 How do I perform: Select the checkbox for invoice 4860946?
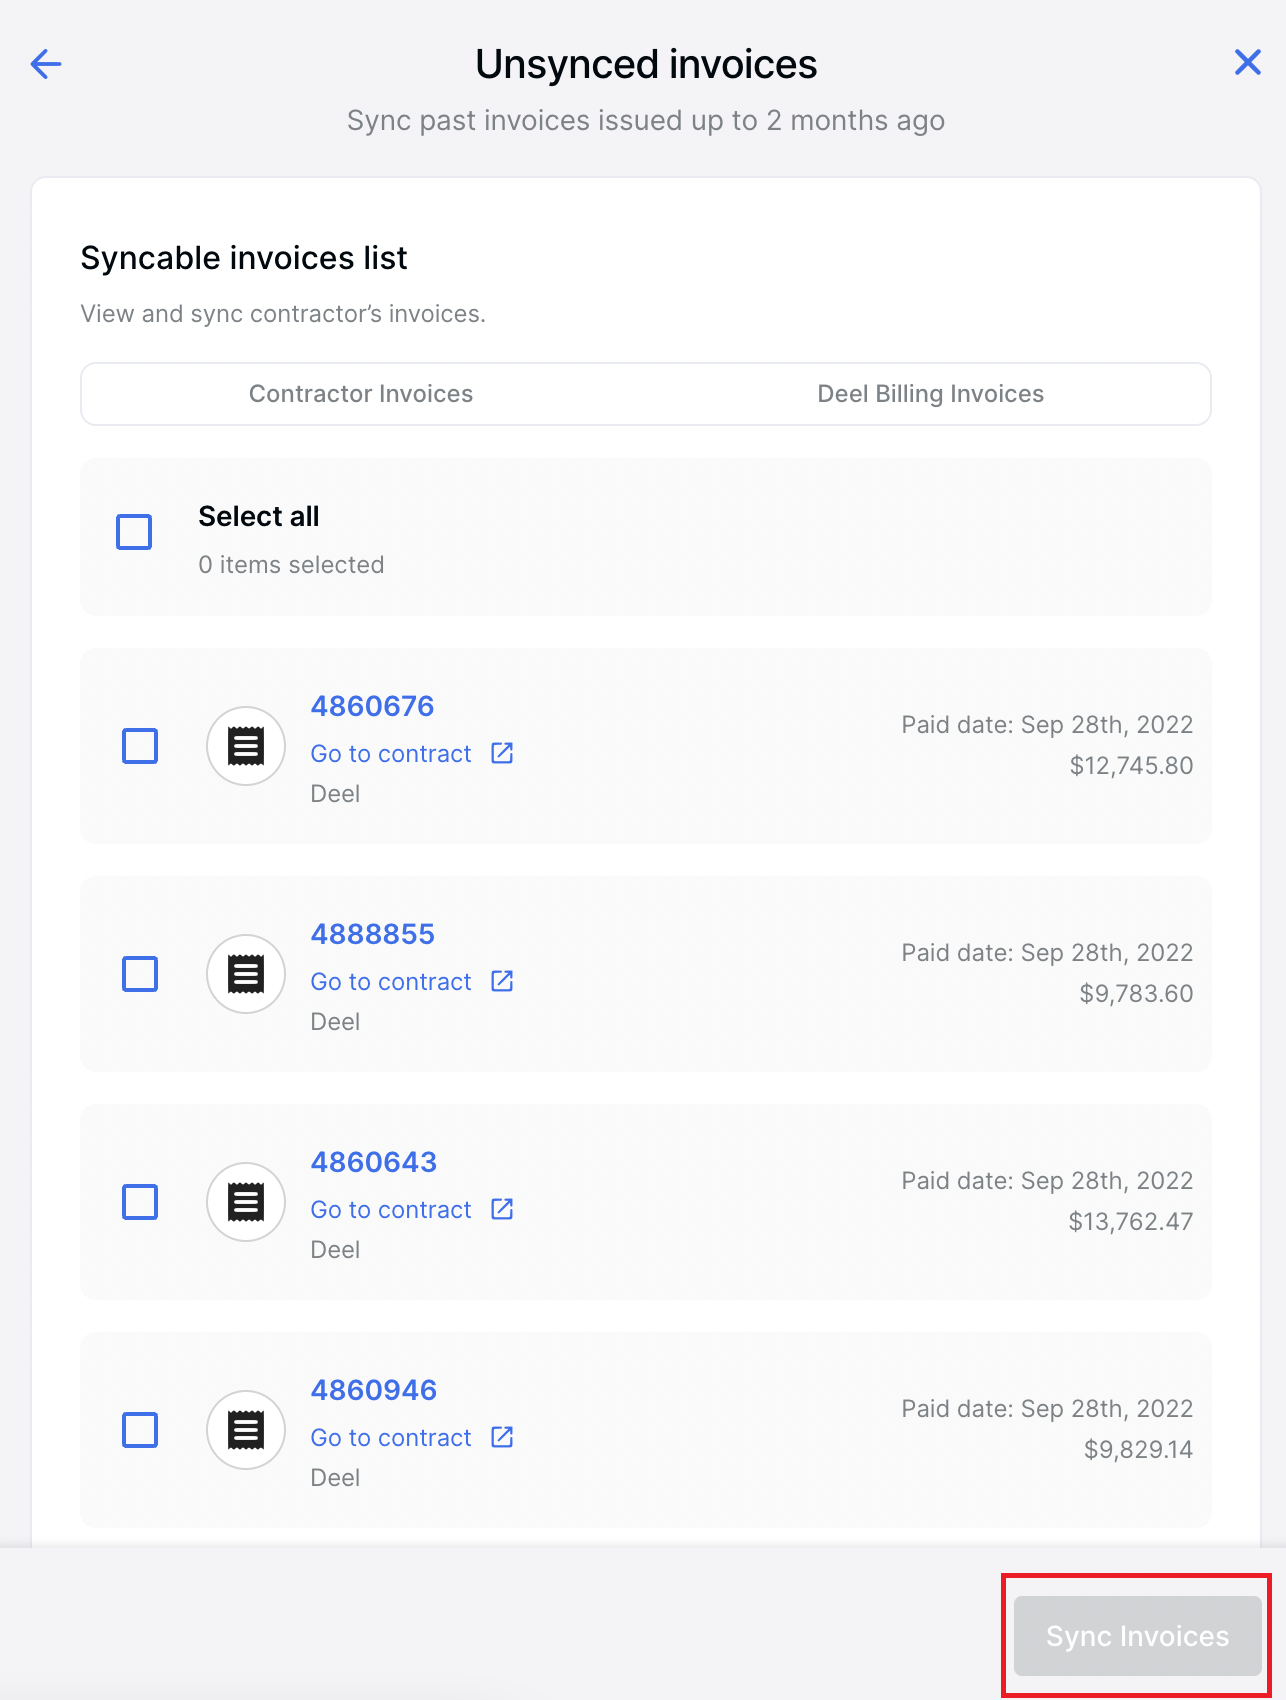click(x=140, y=1430)
